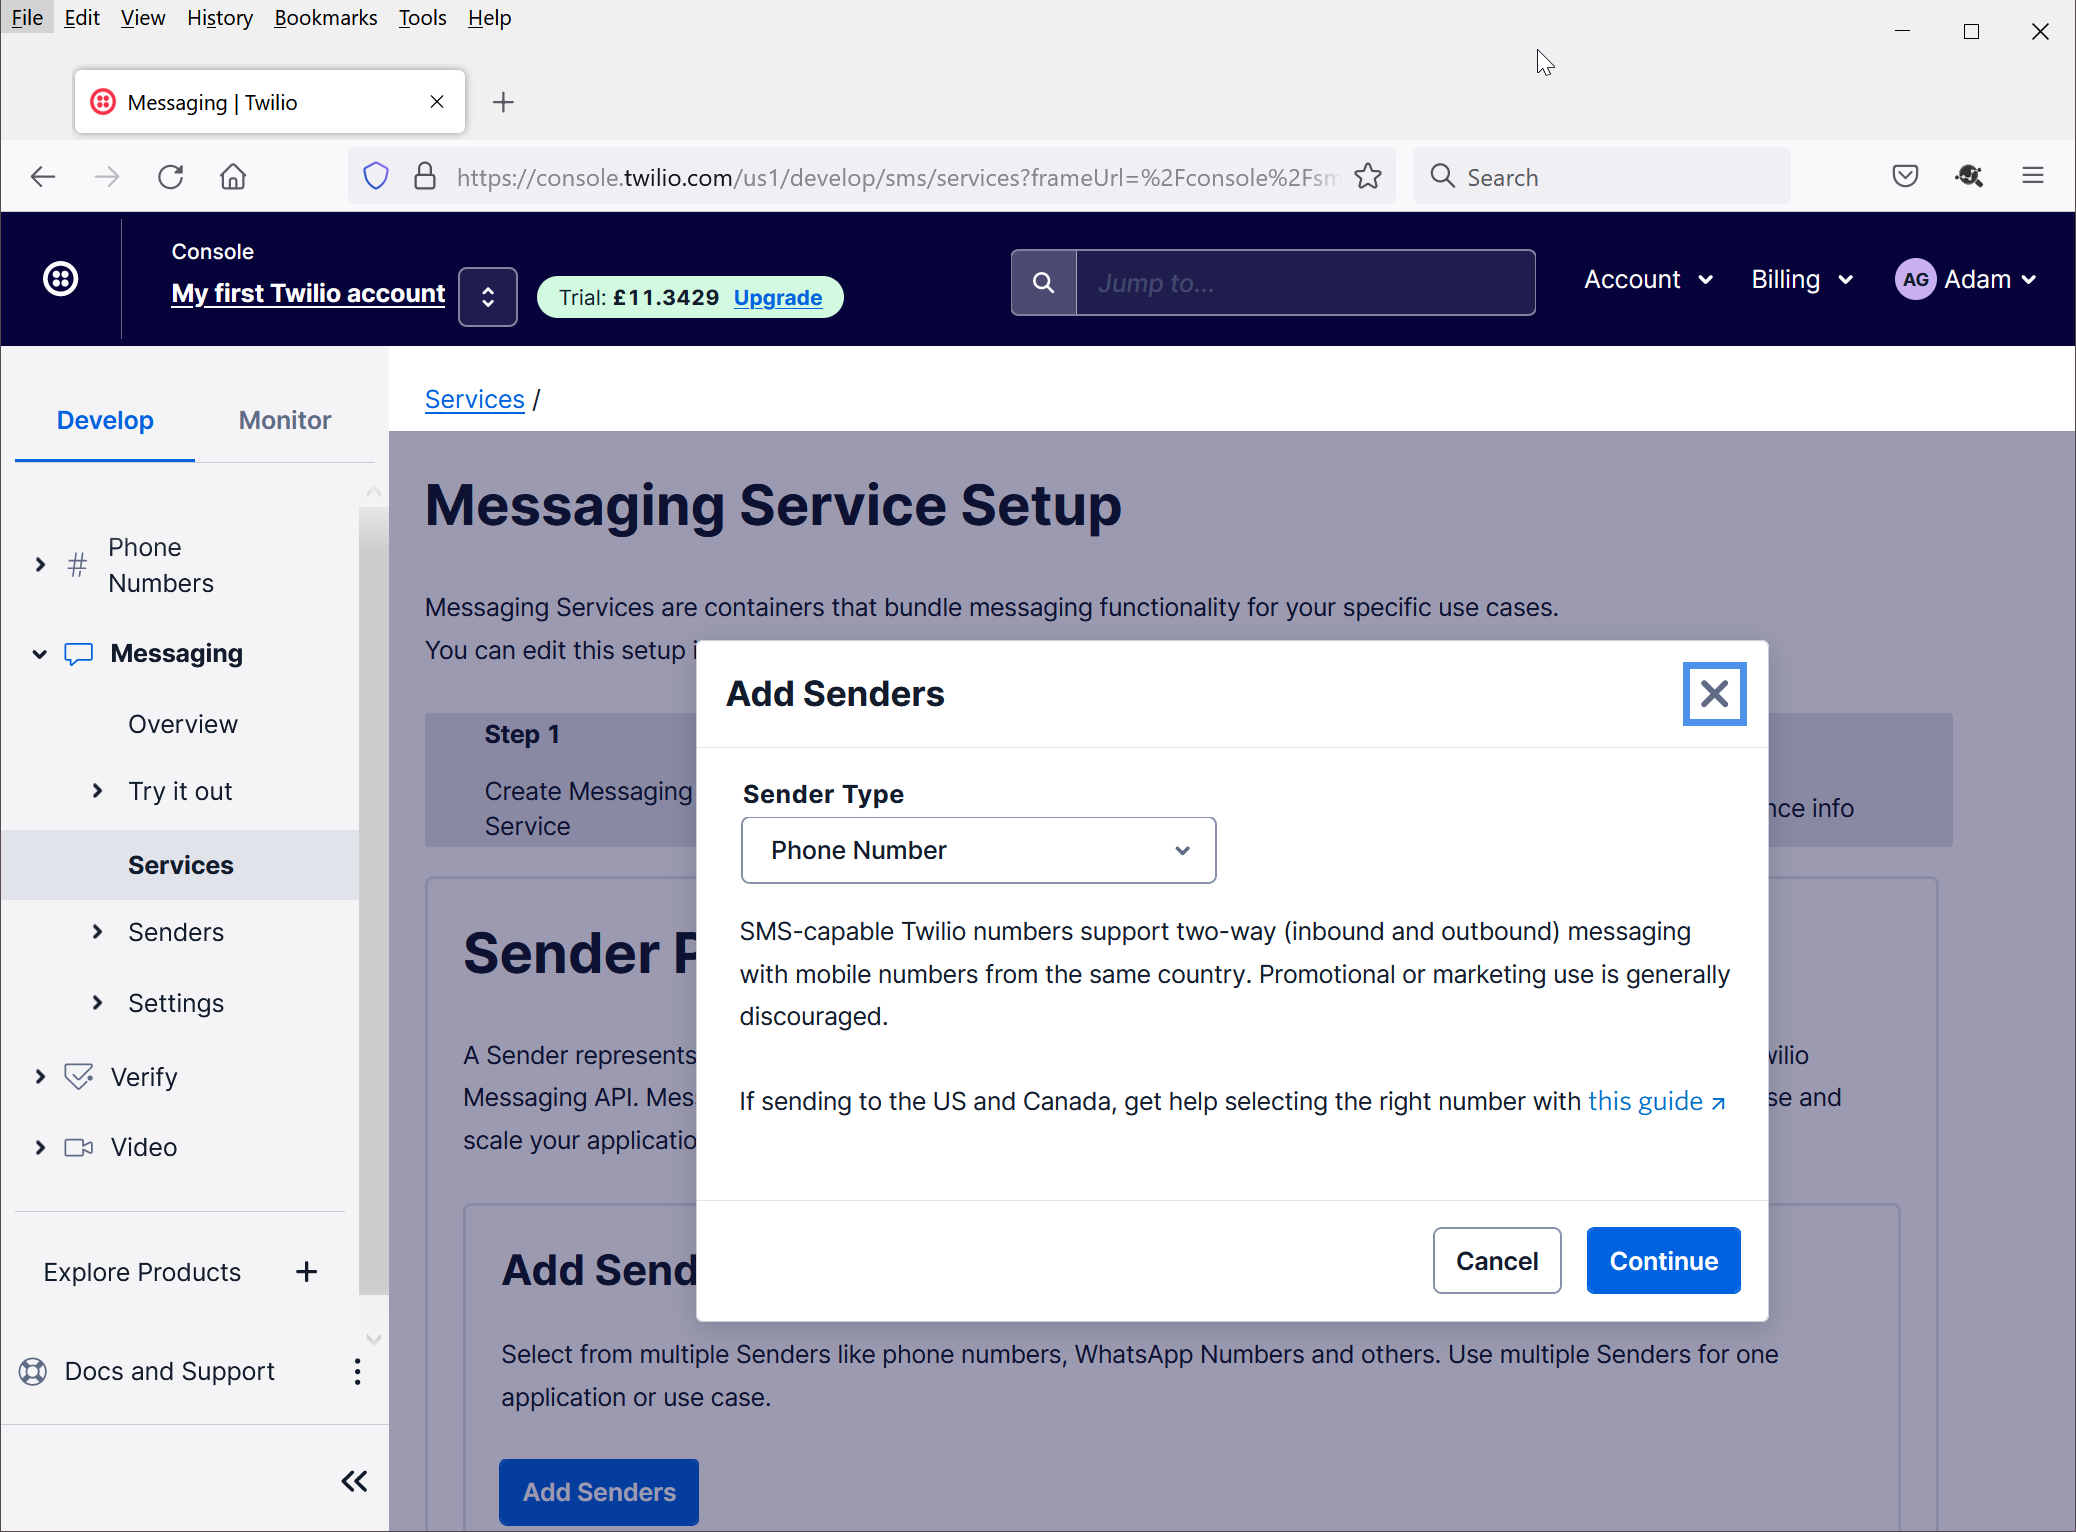Reload the current page
The height and width of the screenshot is (1532, 2076).
(171, 177)
